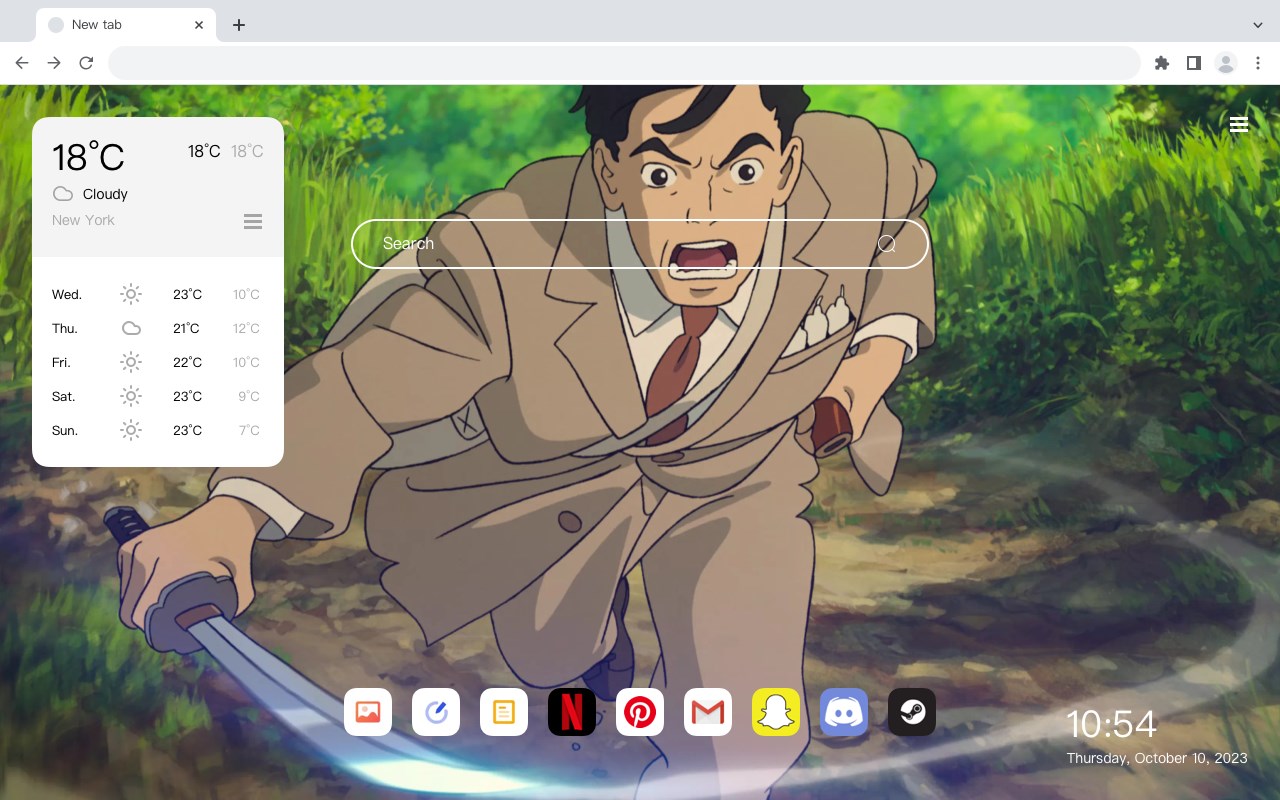Close the New tab tab
Image resolution: width=1280 pixels, height=800 pixels.
[x=200, y=25]
